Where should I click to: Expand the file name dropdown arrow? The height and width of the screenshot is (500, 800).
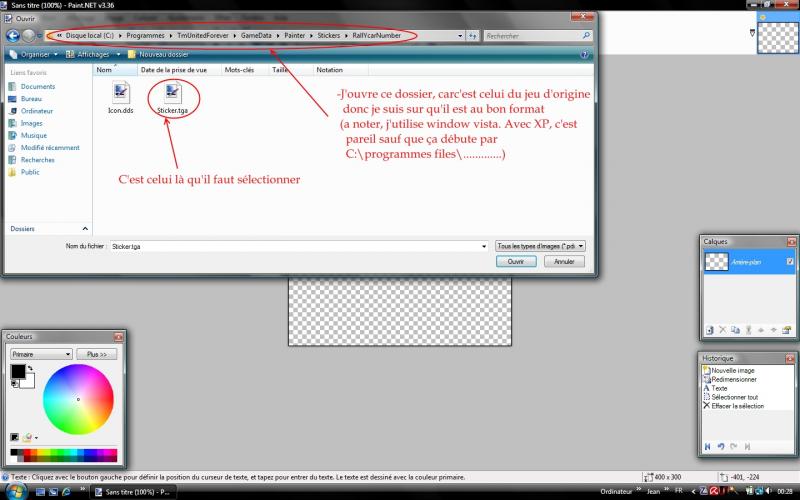tap(484, 246)
